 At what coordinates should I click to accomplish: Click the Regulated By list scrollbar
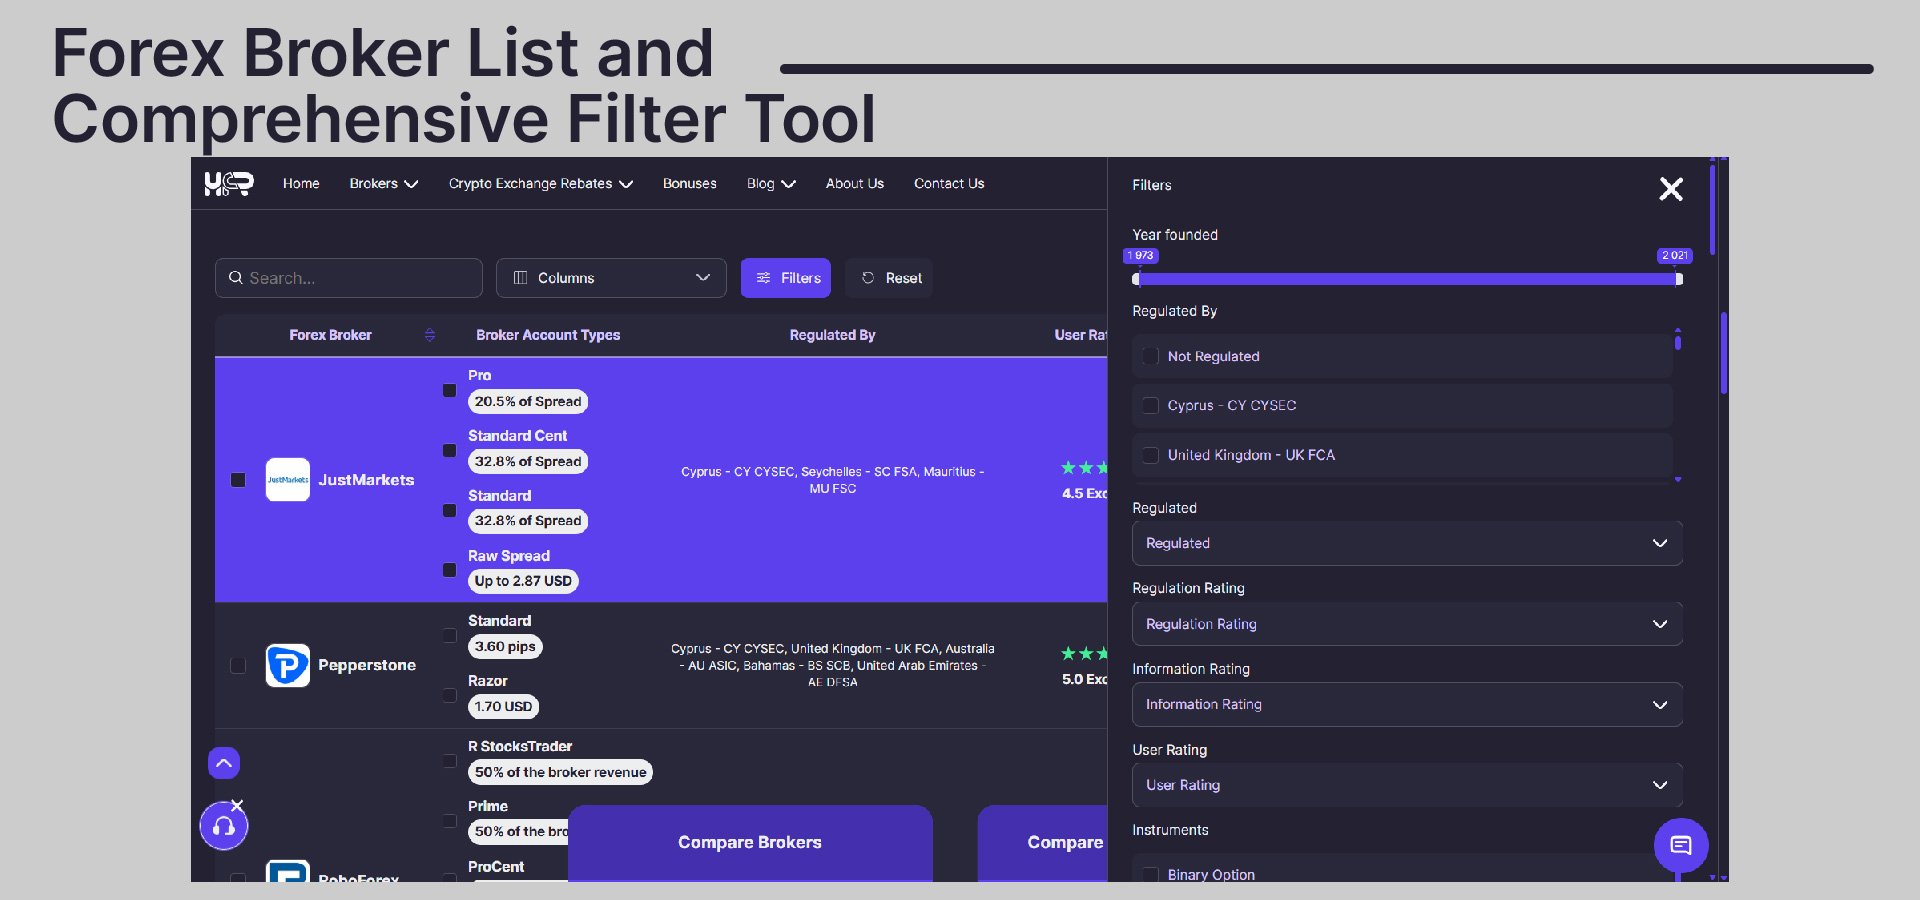pyautogui.click(x=1678, y=342)
